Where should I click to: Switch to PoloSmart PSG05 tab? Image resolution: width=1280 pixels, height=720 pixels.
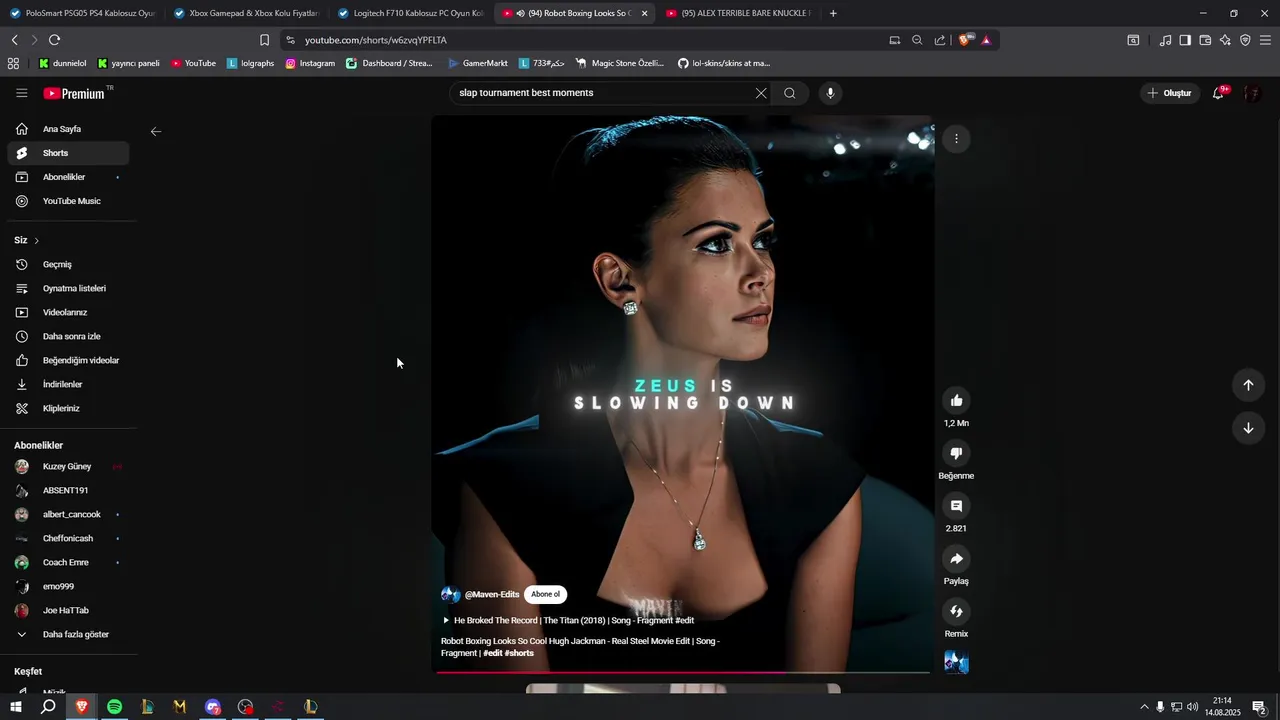[x=82, y=13]
